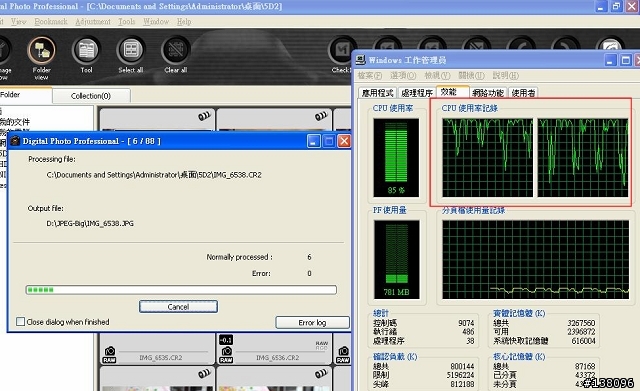Open 關機(U) menu in Task Manager
The image size is (640, 391).
click(471, 76)
